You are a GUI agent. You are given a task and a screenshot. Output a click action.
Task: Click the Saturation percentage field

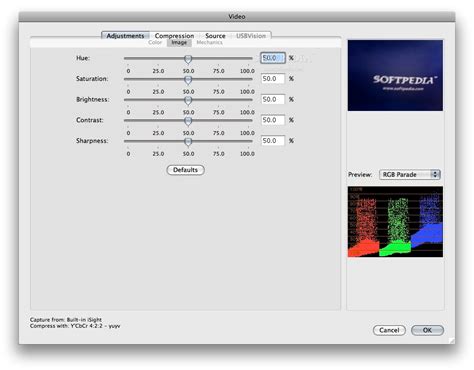pos(273,79)
